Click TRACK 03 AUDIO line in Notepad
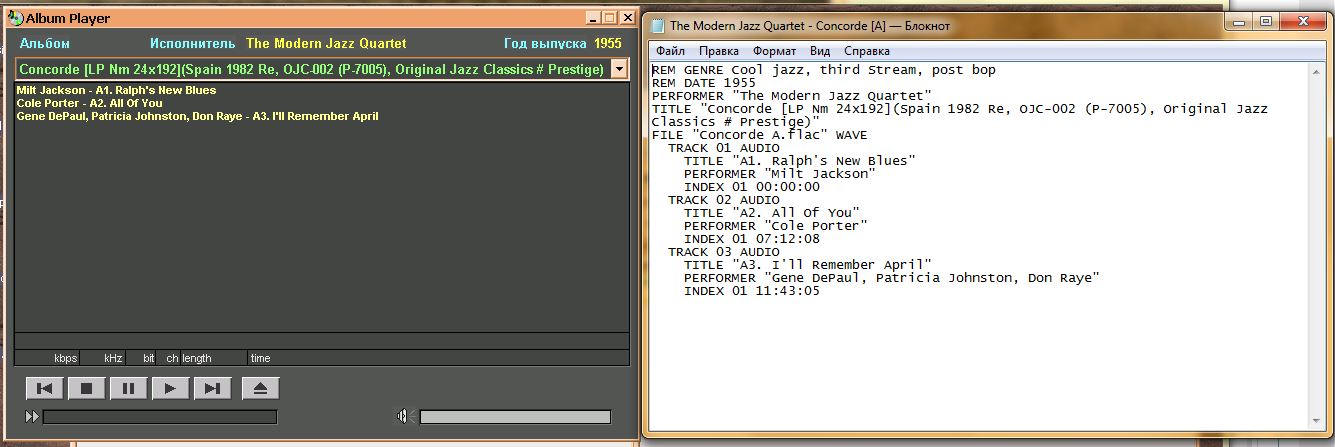 pyautogui.click(x=724, y=252)
